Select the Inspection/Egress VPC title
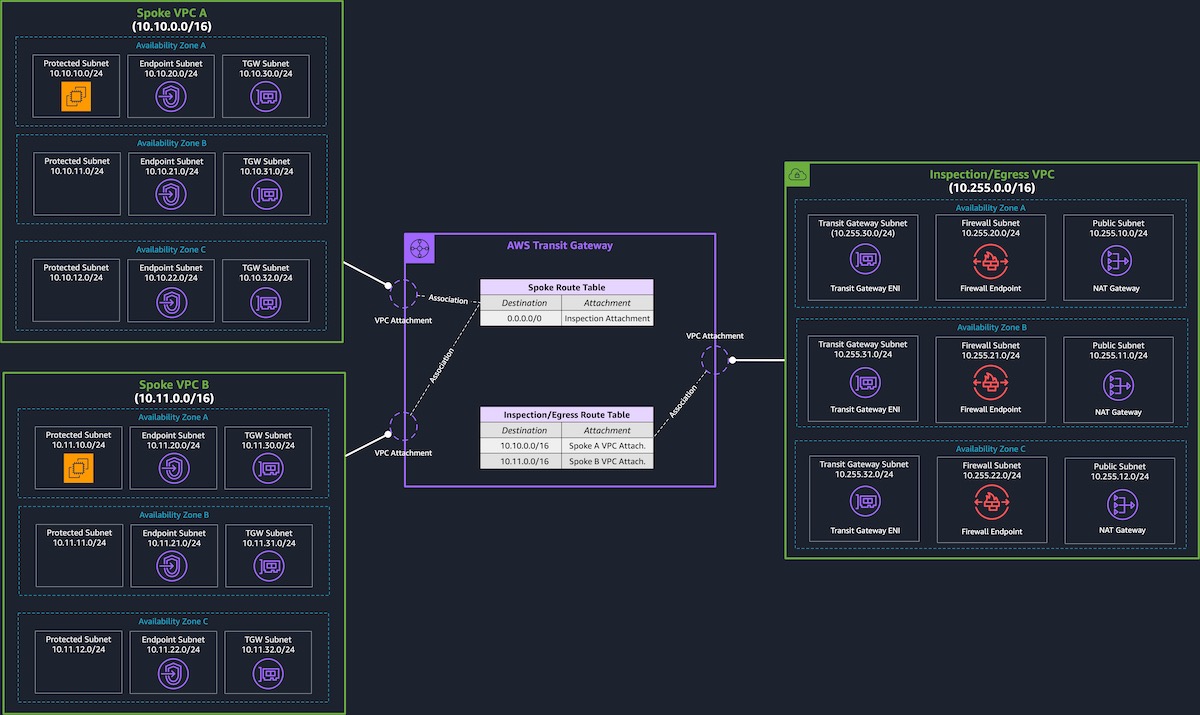The width and height of the screenshot is (1200, 715). tap(992, 174)
